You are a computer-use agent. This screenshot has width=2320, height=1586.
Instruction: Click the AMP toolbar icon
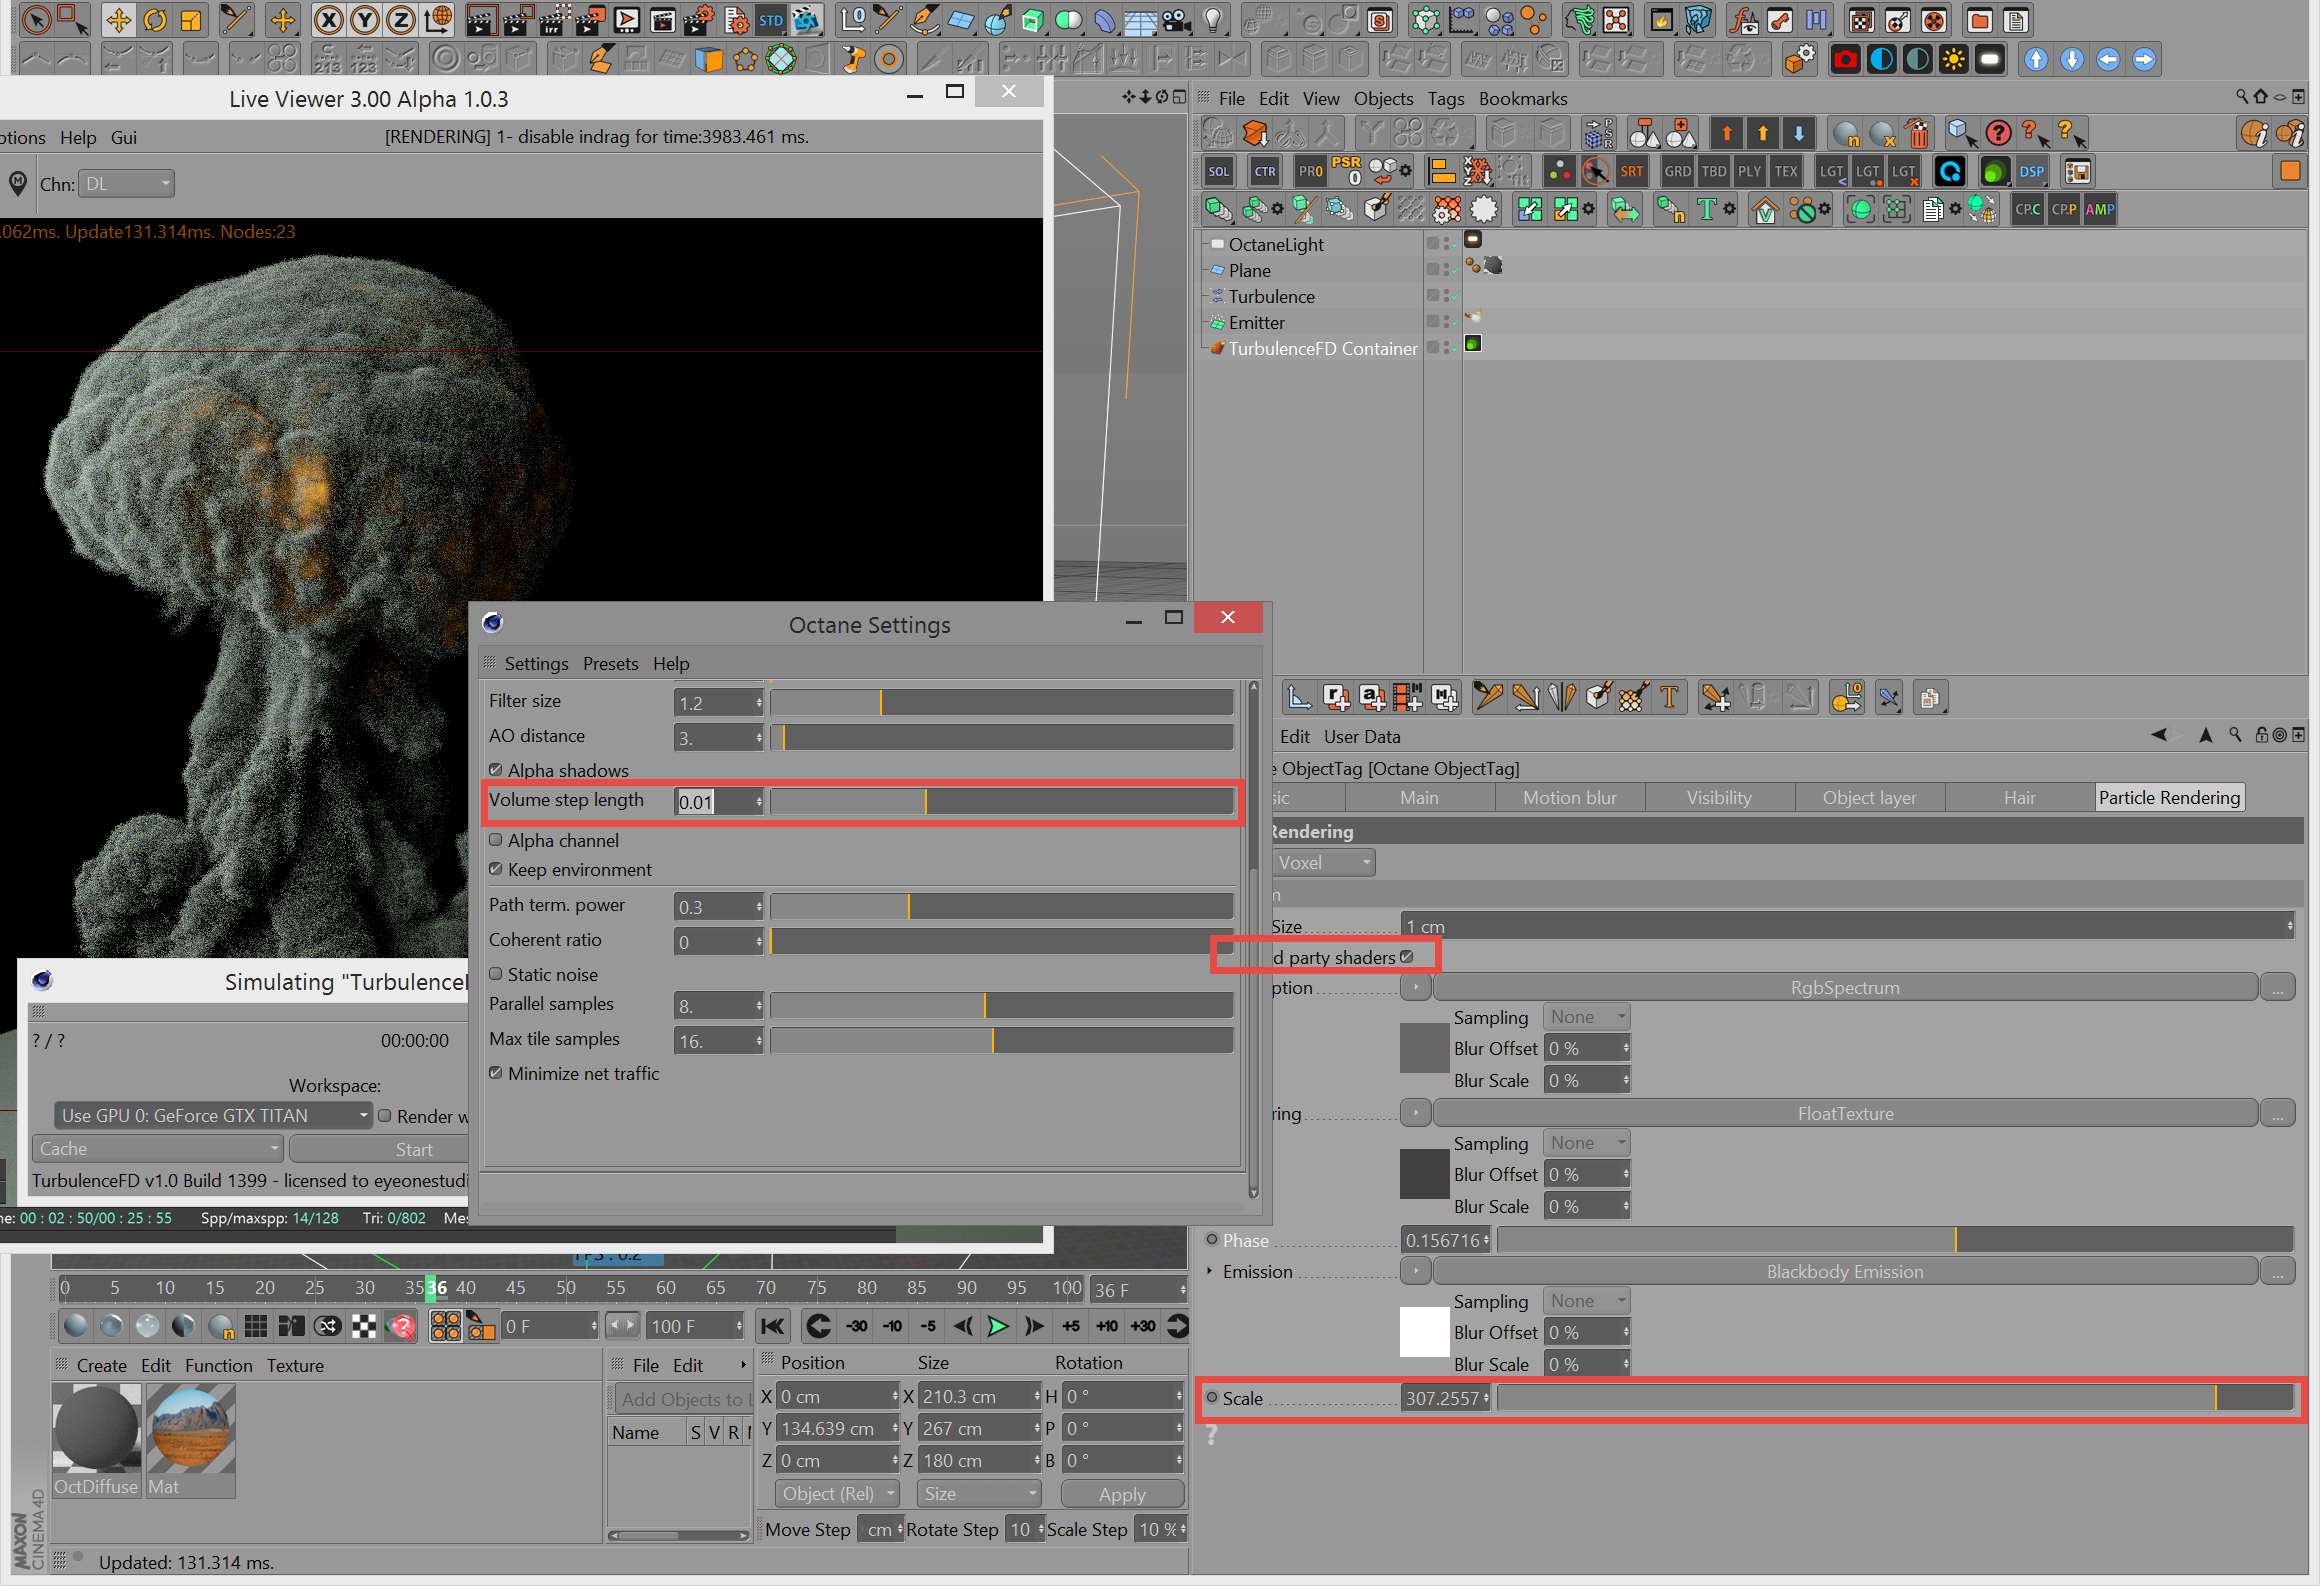(2099, 210)
